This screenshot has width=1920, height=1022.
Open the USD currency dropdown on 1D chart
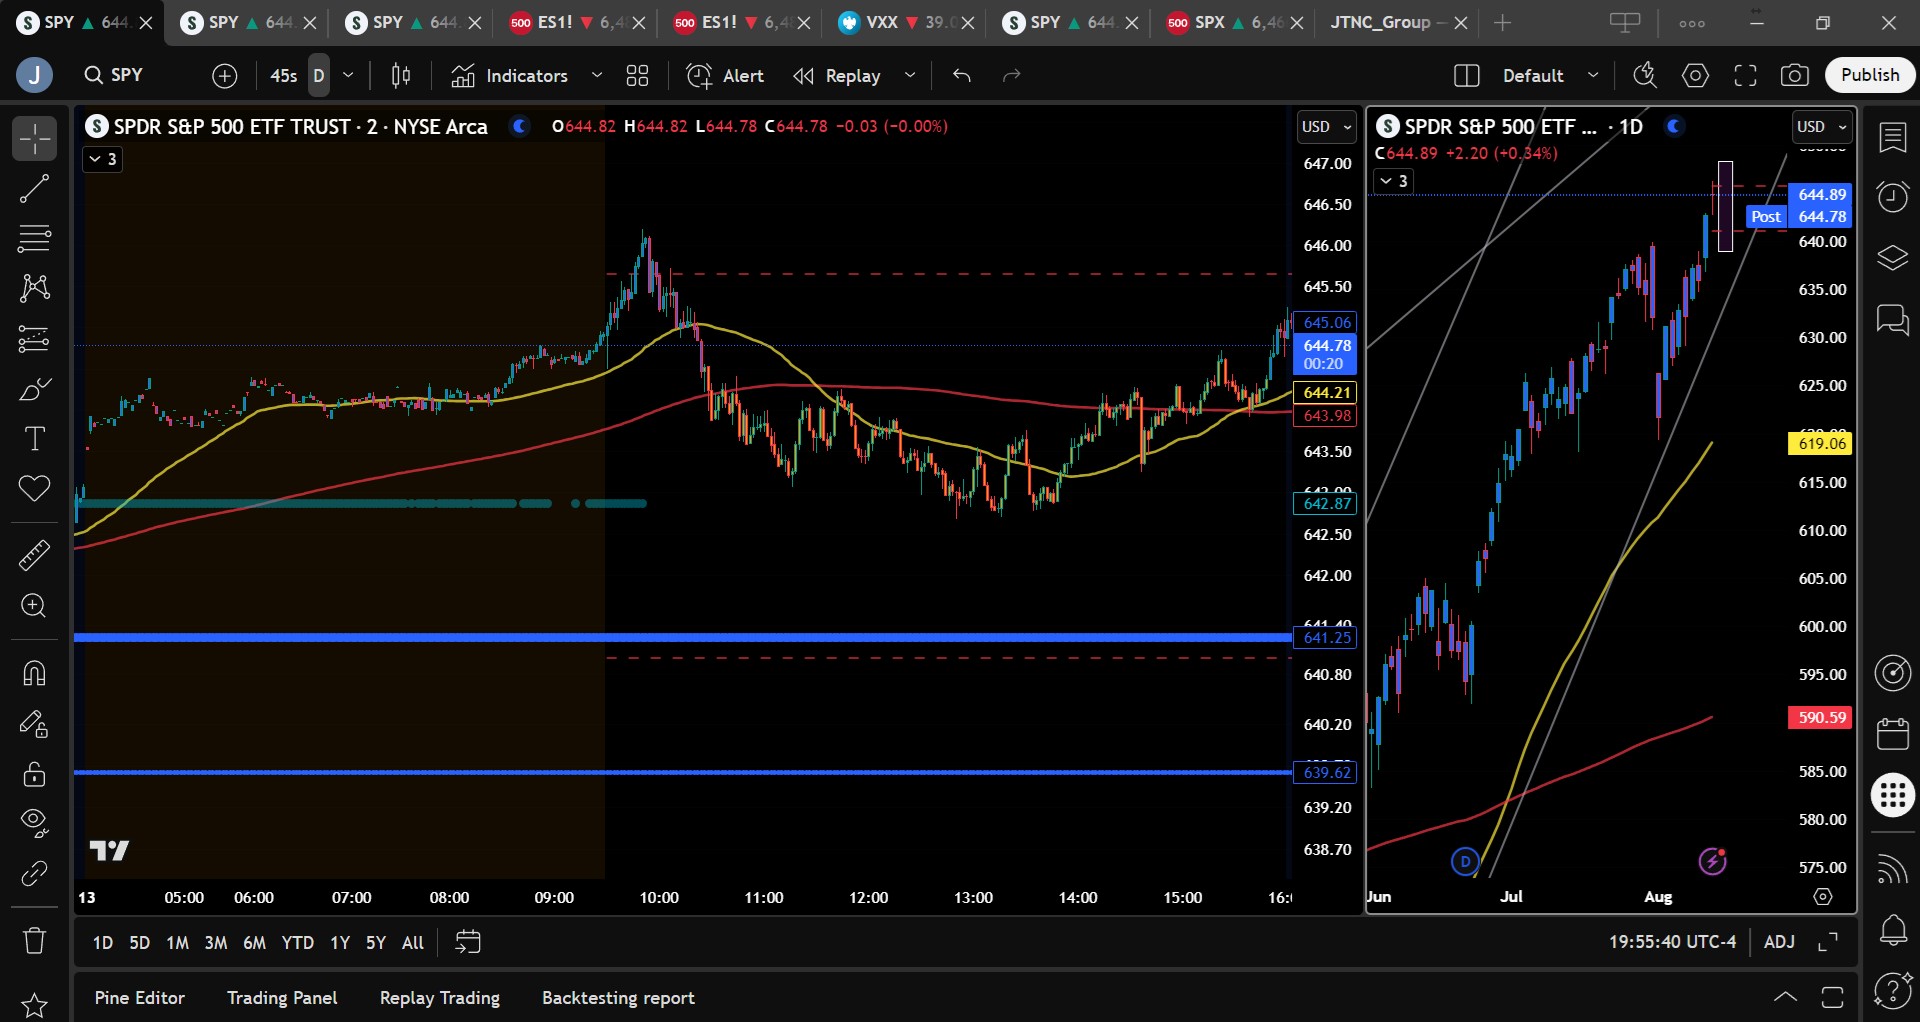pos(1821,127)
